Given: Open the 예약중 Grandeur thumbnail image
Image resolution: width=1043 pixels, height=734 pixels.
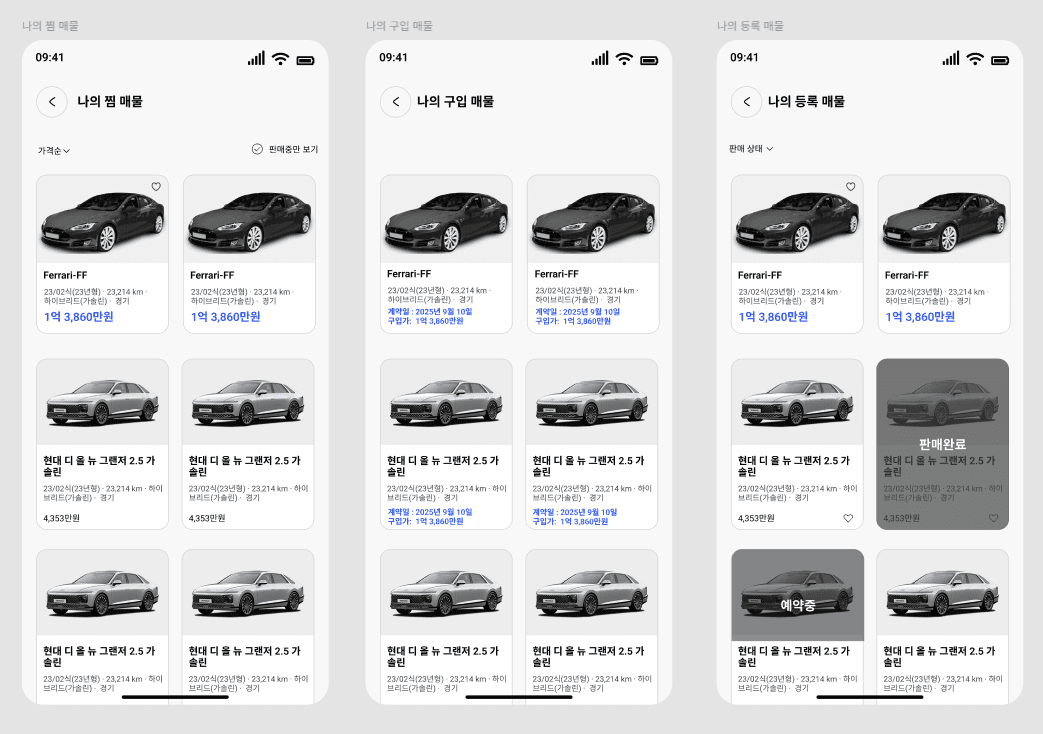Looking at the screenshot, I should 797,594.
